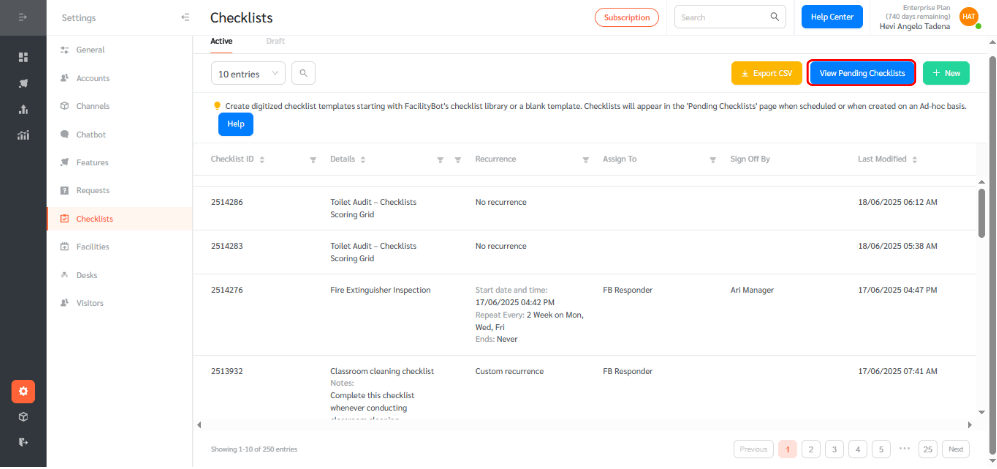The height and width of the screenshot is (469, 997).
Task: Click the dashboard grid icon in the left rail
Action: point(23,57)
